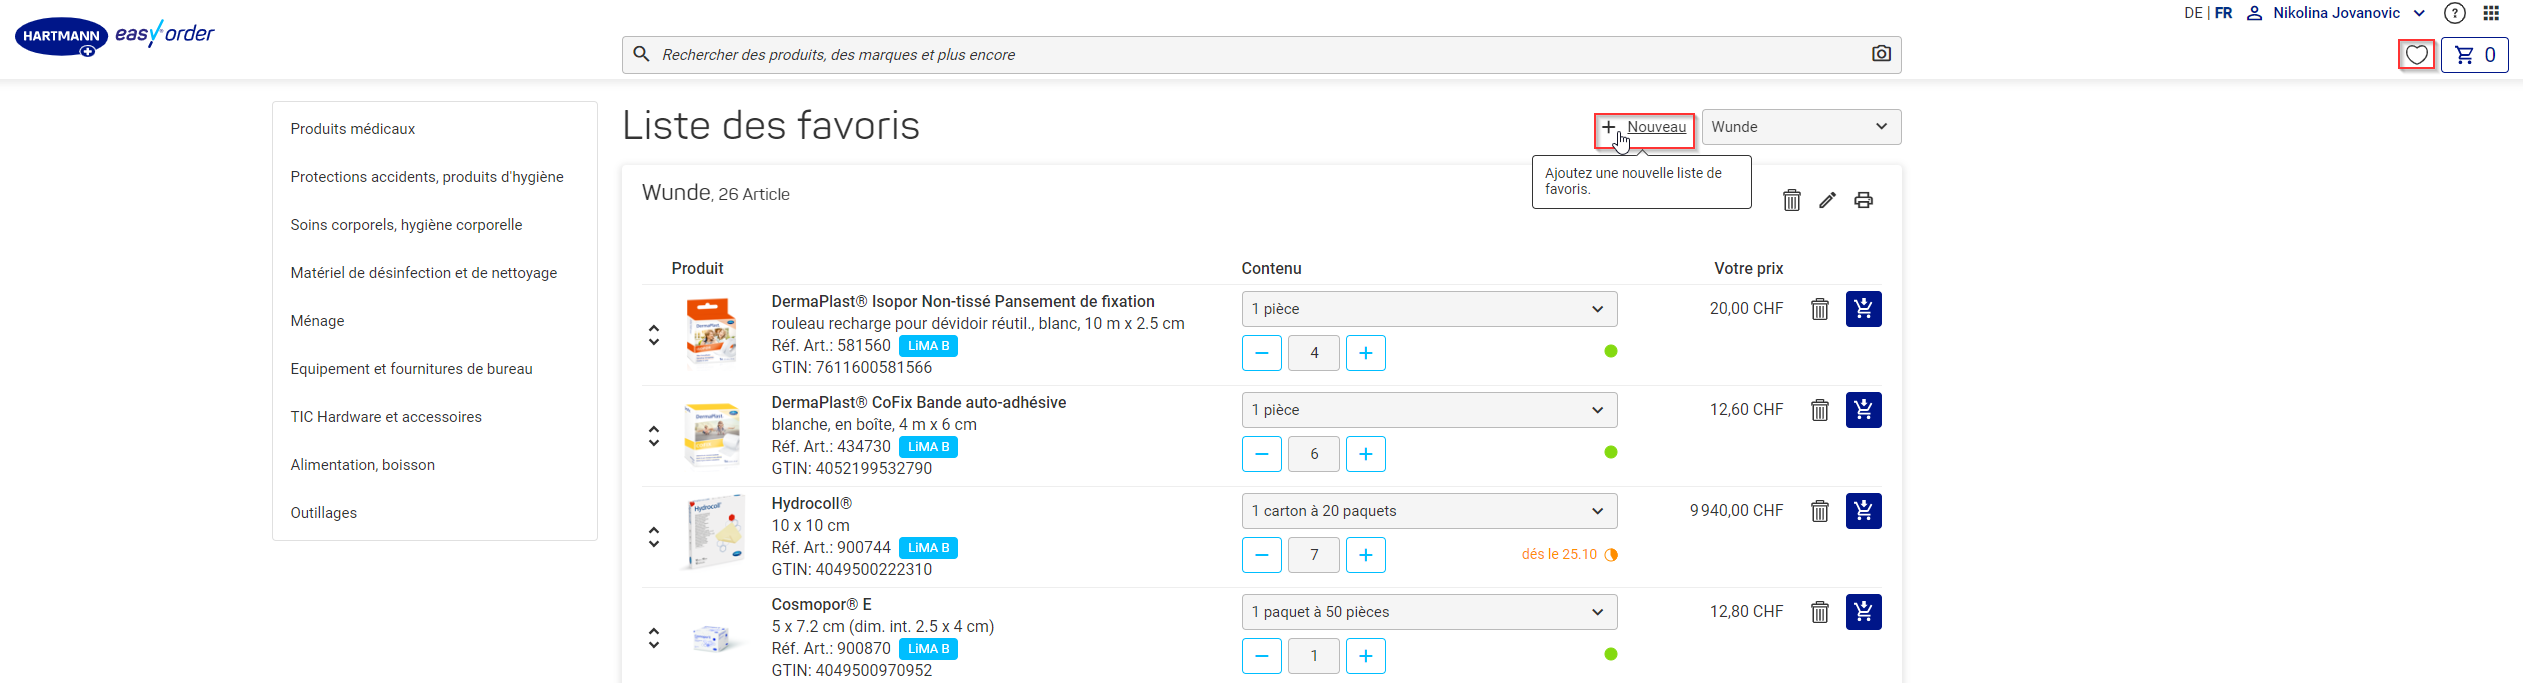Reorder DermaPlast CoFix with sort arrows
Viewport: 2523px width, 683px height.
coord(654,436)
